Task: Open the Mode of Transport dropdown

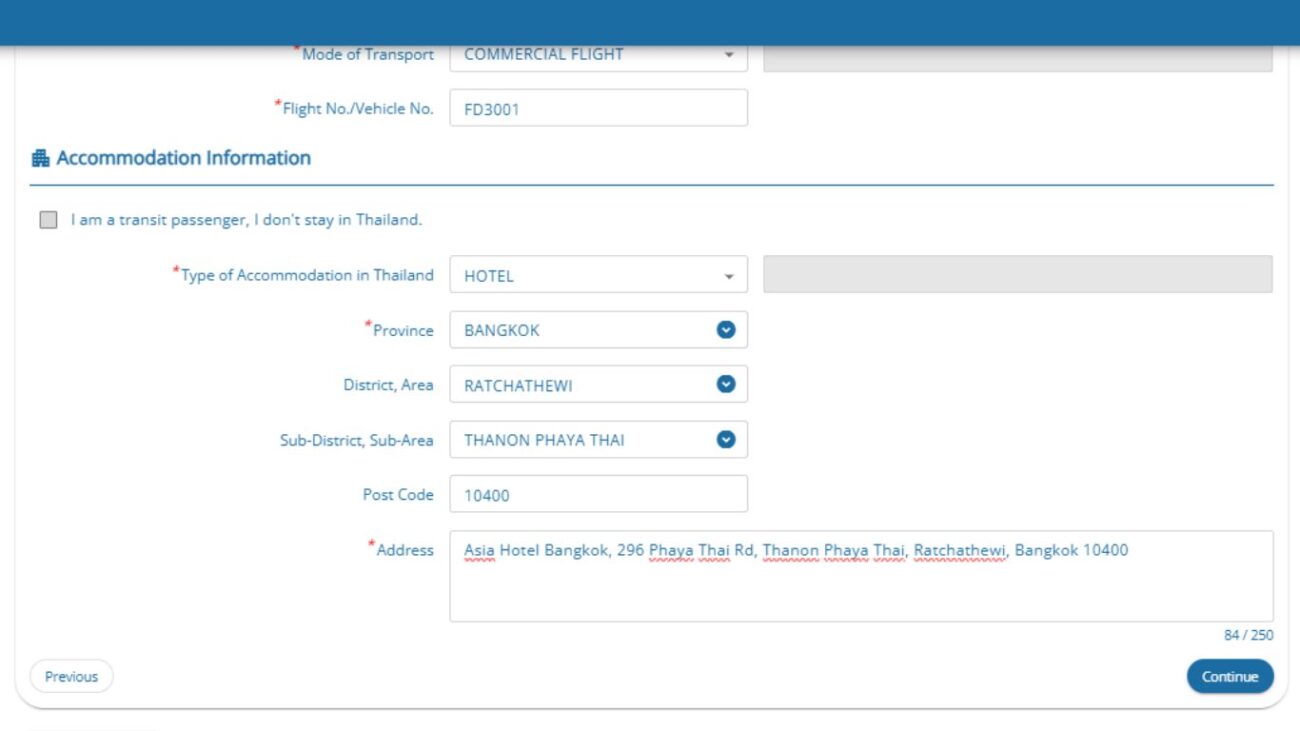Action: tap(598, 55)
